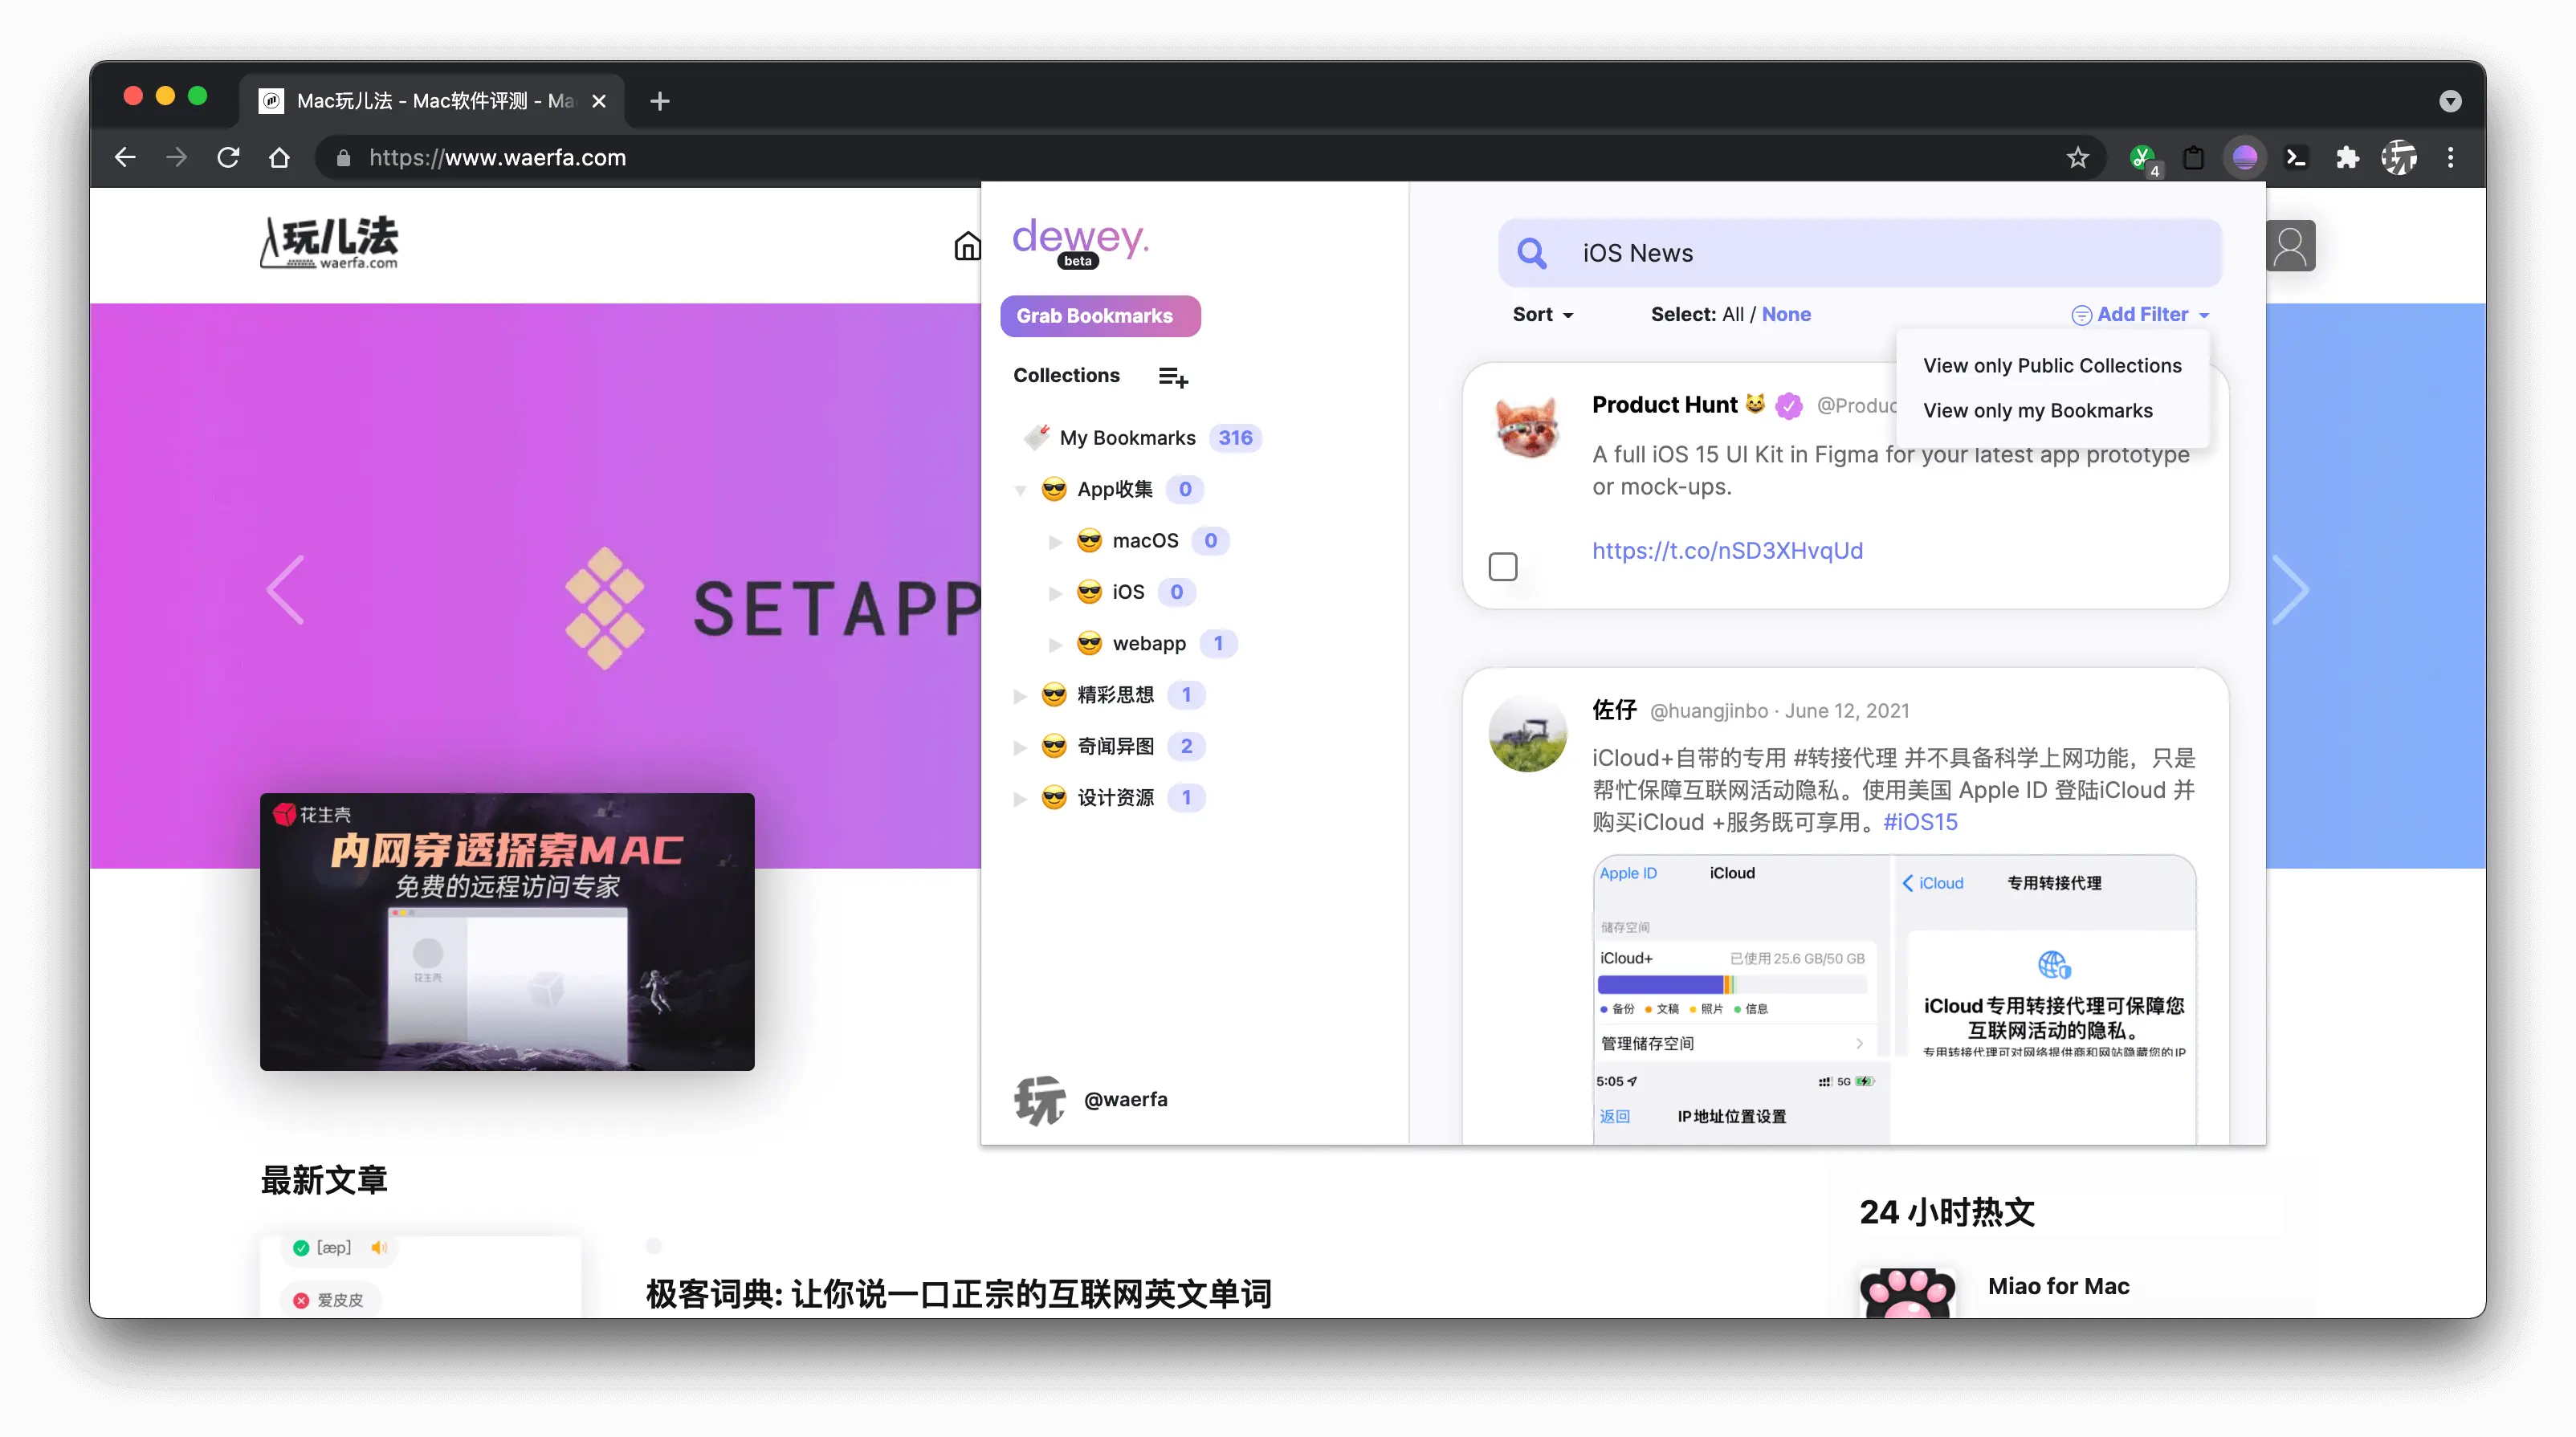Open the 极客词典 article title
The image size is (2576, 1437).
click(x=958, y=1294)
